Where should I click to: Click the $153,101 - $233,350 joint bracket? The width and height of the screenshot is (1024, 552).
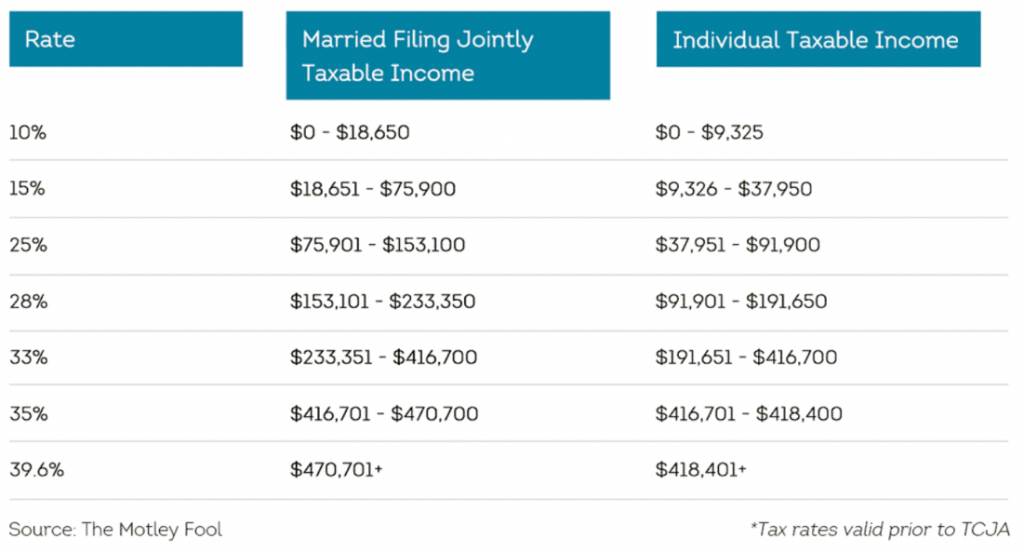383,301
